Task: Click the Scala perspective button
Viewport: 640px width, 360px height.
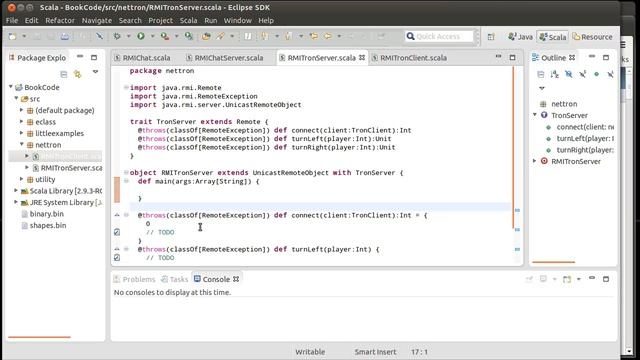Action: point(553,37)
